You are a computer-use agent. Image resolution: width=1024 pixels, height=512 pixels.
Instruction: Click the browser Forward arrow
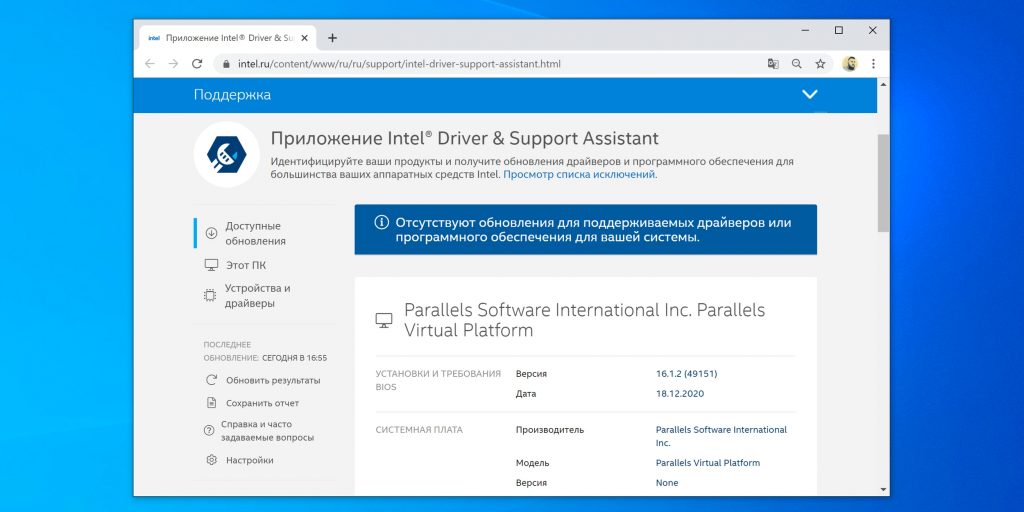coord(173,64)
